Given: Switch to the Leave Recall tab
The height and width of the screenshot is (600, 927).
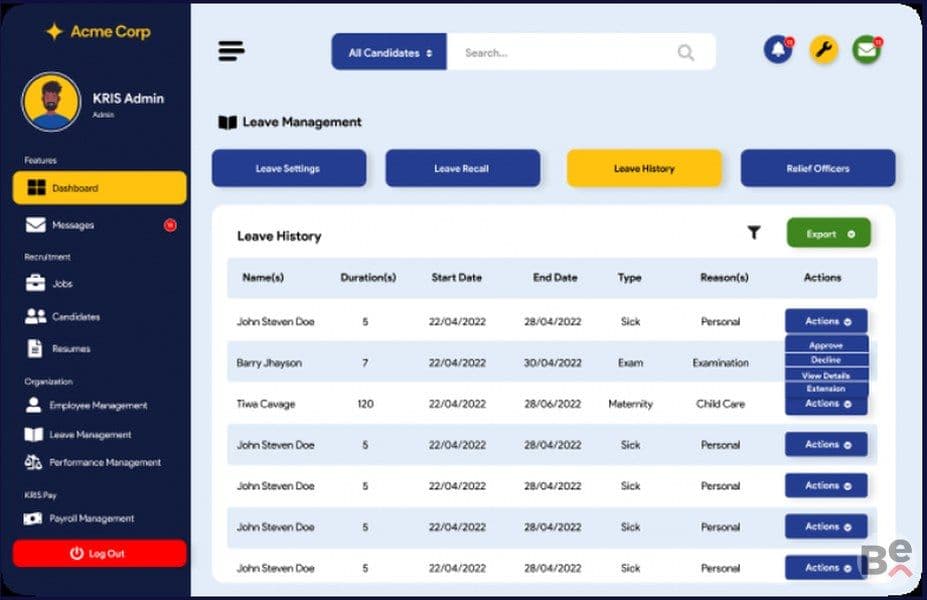Looking at the screenshot, I should (462, 168).
